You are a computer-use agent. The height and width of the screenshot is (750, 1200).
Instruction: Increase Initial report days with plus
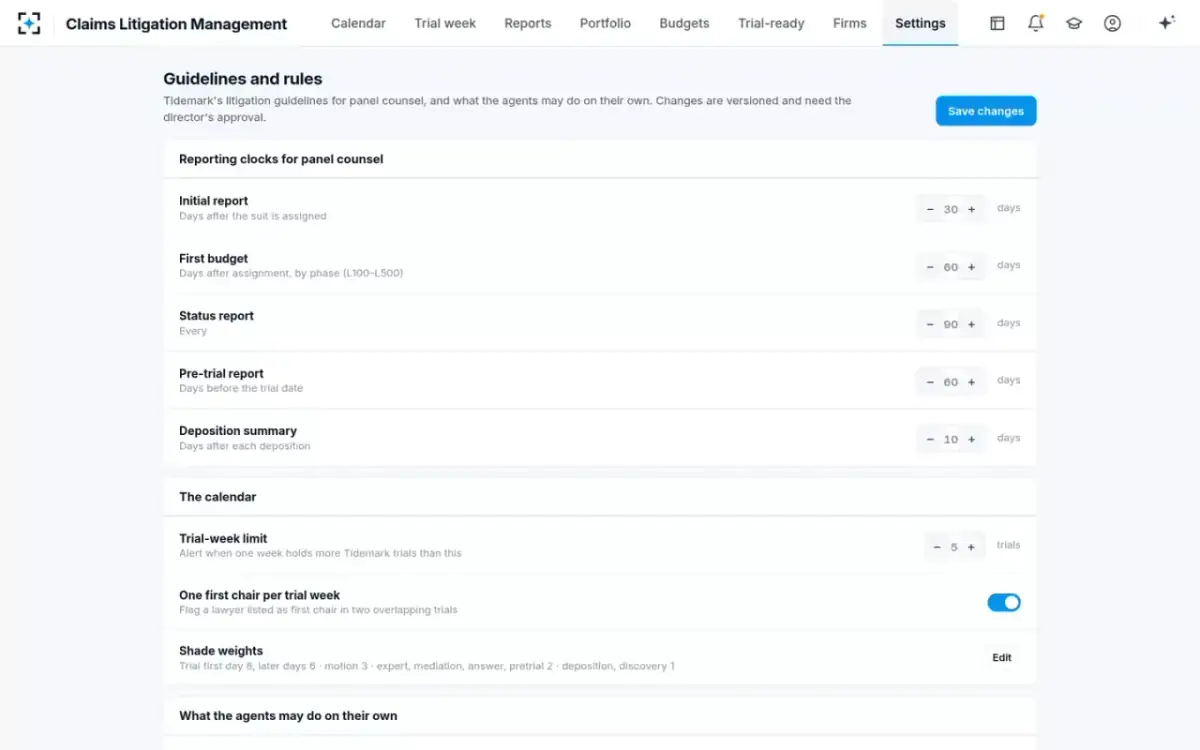(971, 209)
